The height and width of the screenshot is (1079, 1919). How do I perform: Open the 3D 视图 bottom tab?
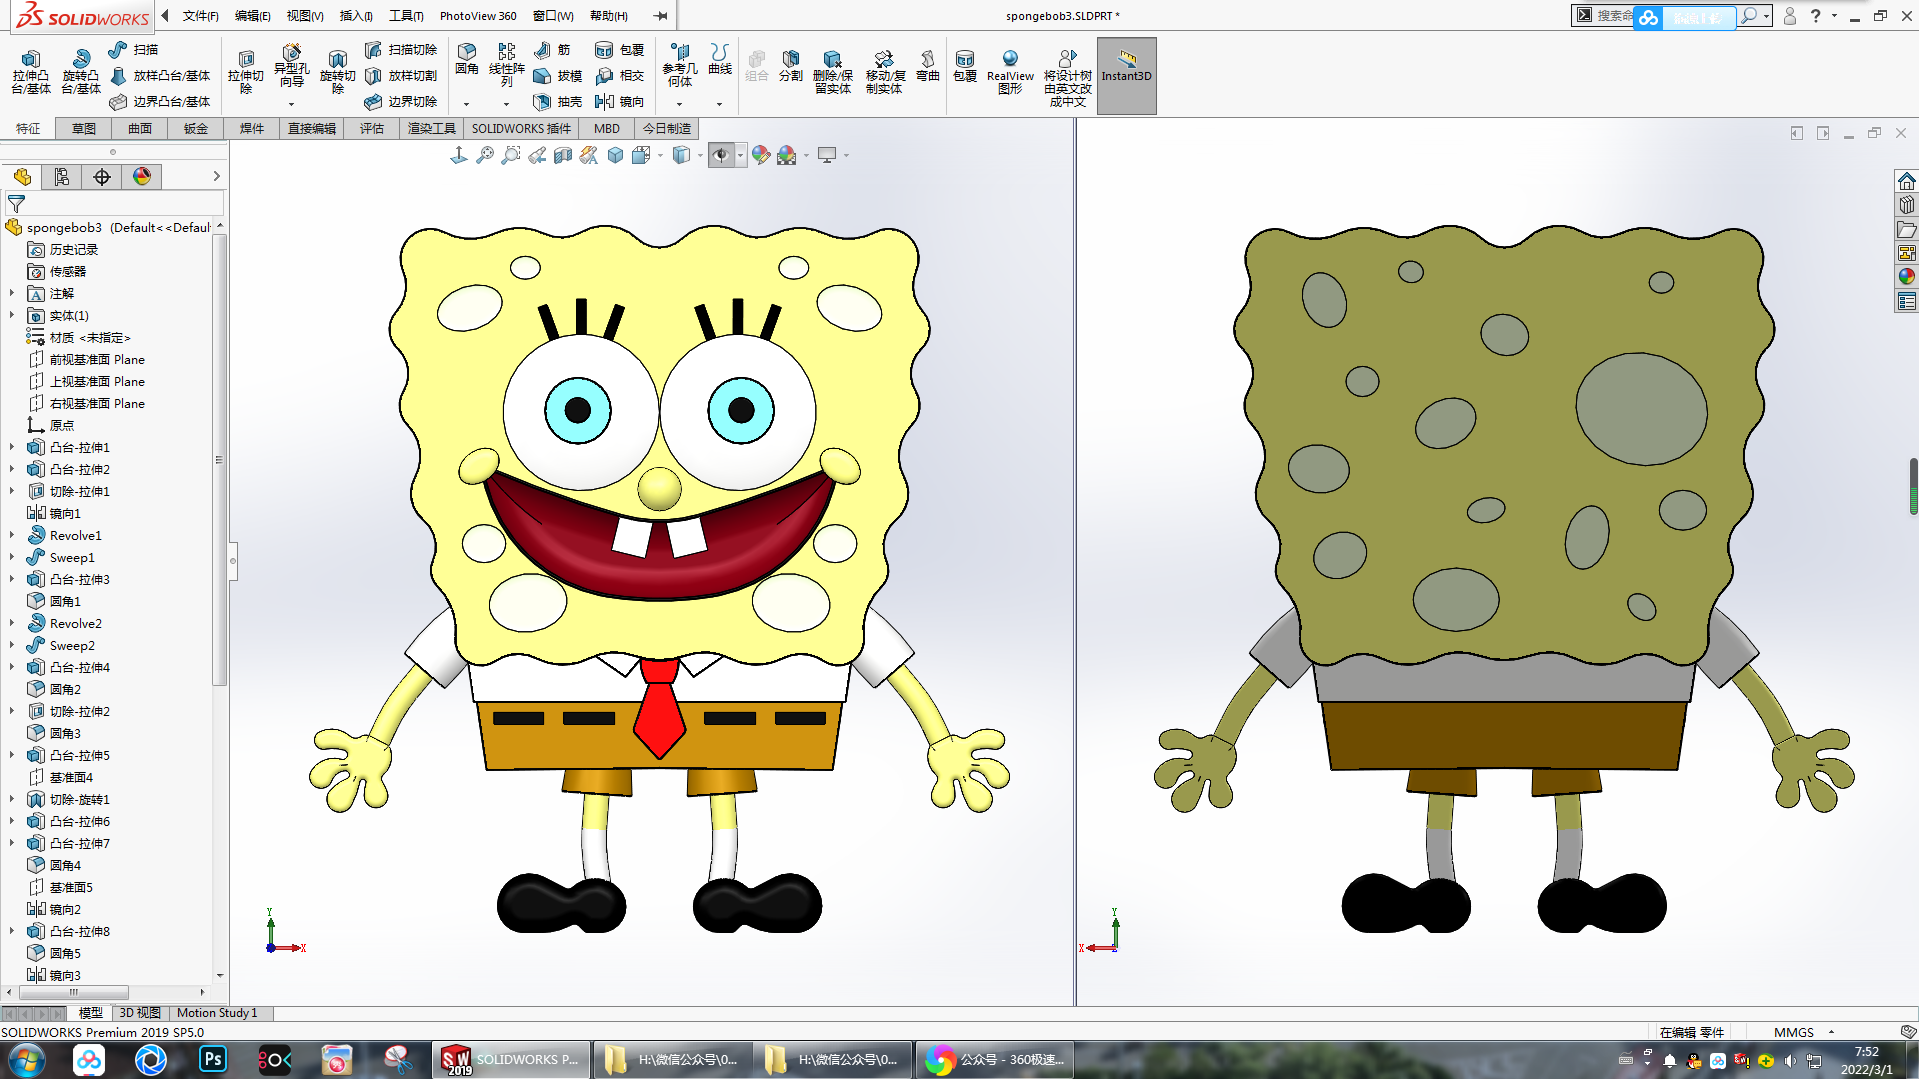[140, 1013]
